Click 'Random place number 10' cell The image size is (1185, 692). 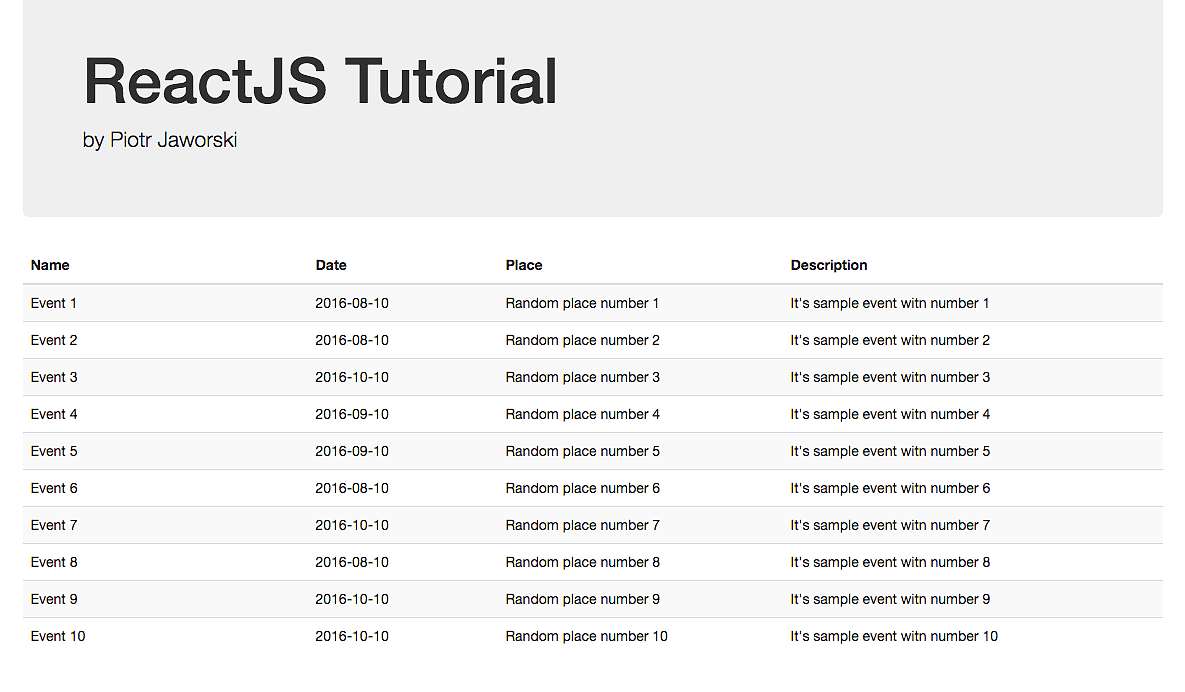click(x=586, y=636)
